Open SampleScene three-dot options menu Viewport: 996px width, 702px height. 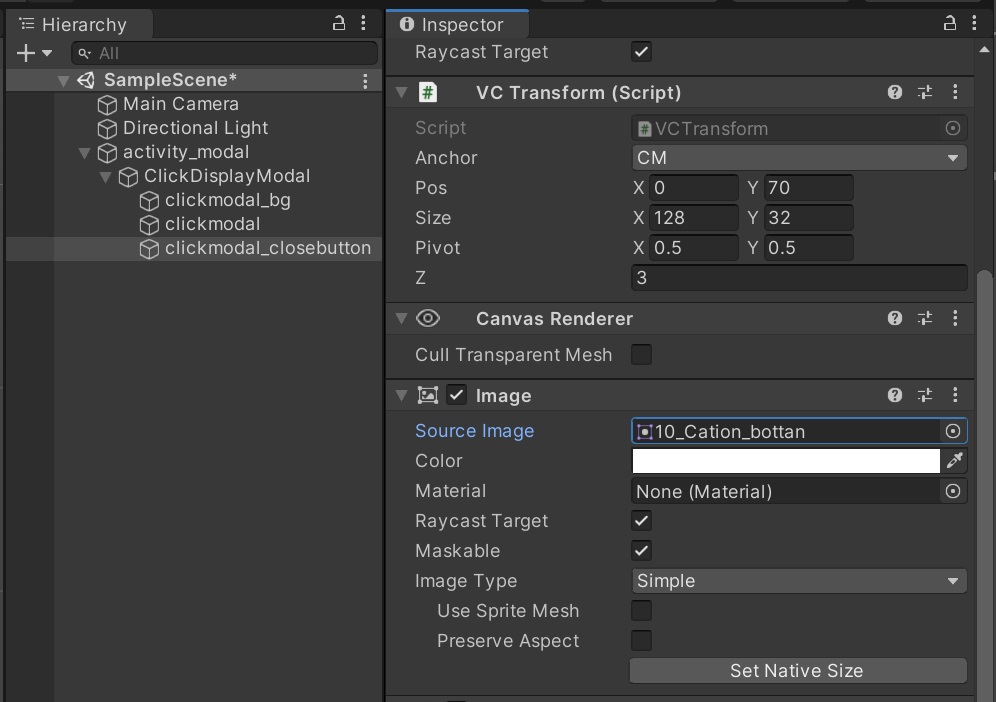[x=365, y=80]
